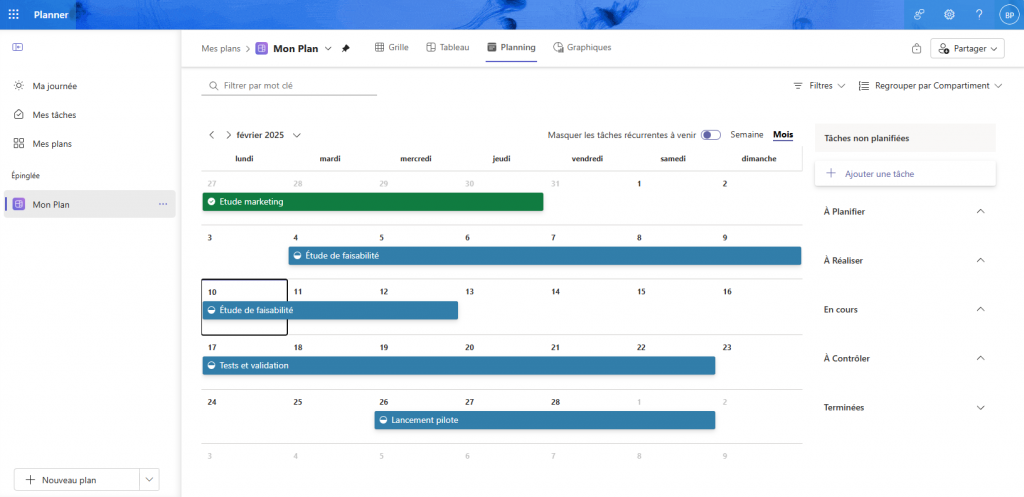Collapse the left navigation pane icon

click(18, 48)
